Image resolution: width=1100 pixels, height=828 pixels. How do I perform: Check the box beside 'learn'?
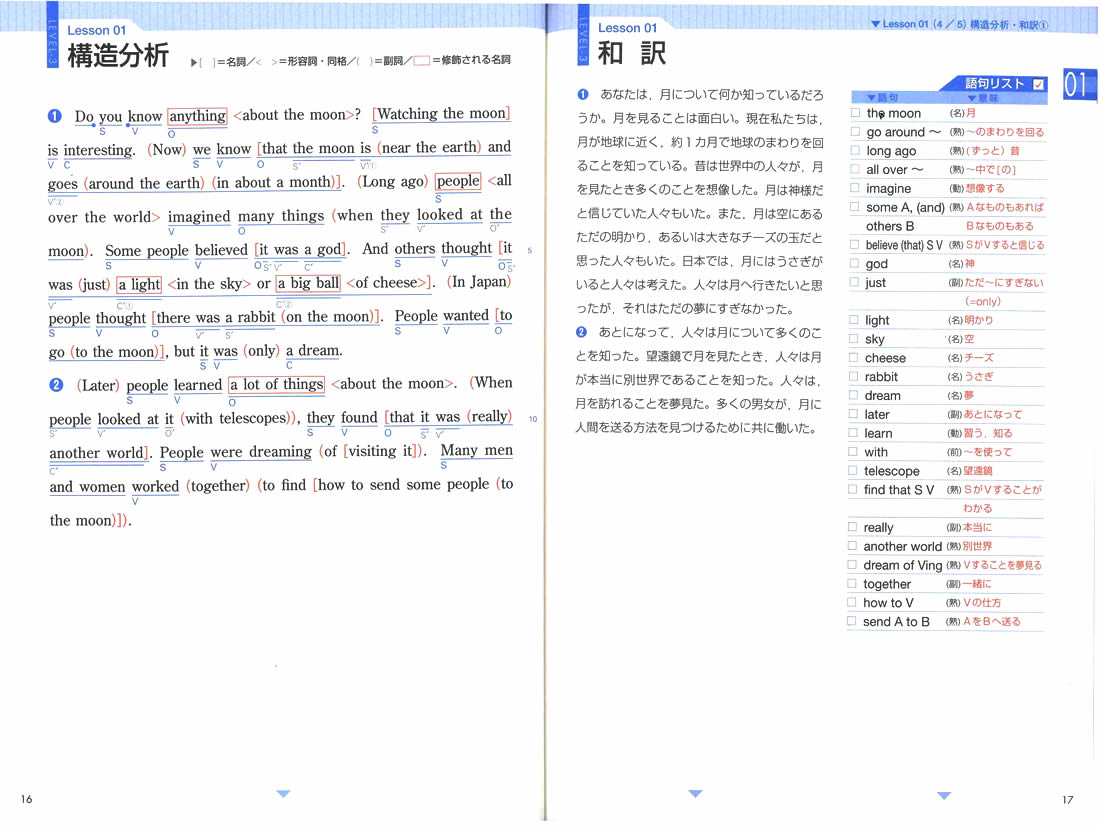pyautogui.click(x=853, y=433)
